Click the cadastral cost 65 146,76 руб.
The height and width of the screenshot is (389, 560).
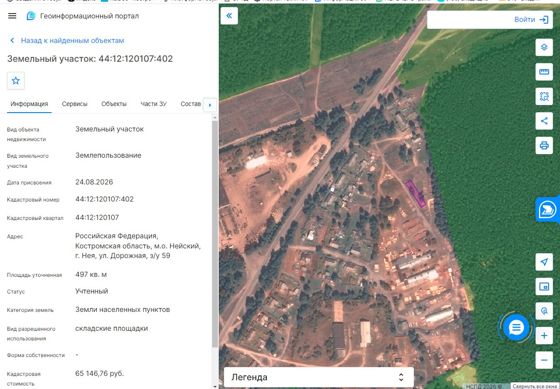100,374
